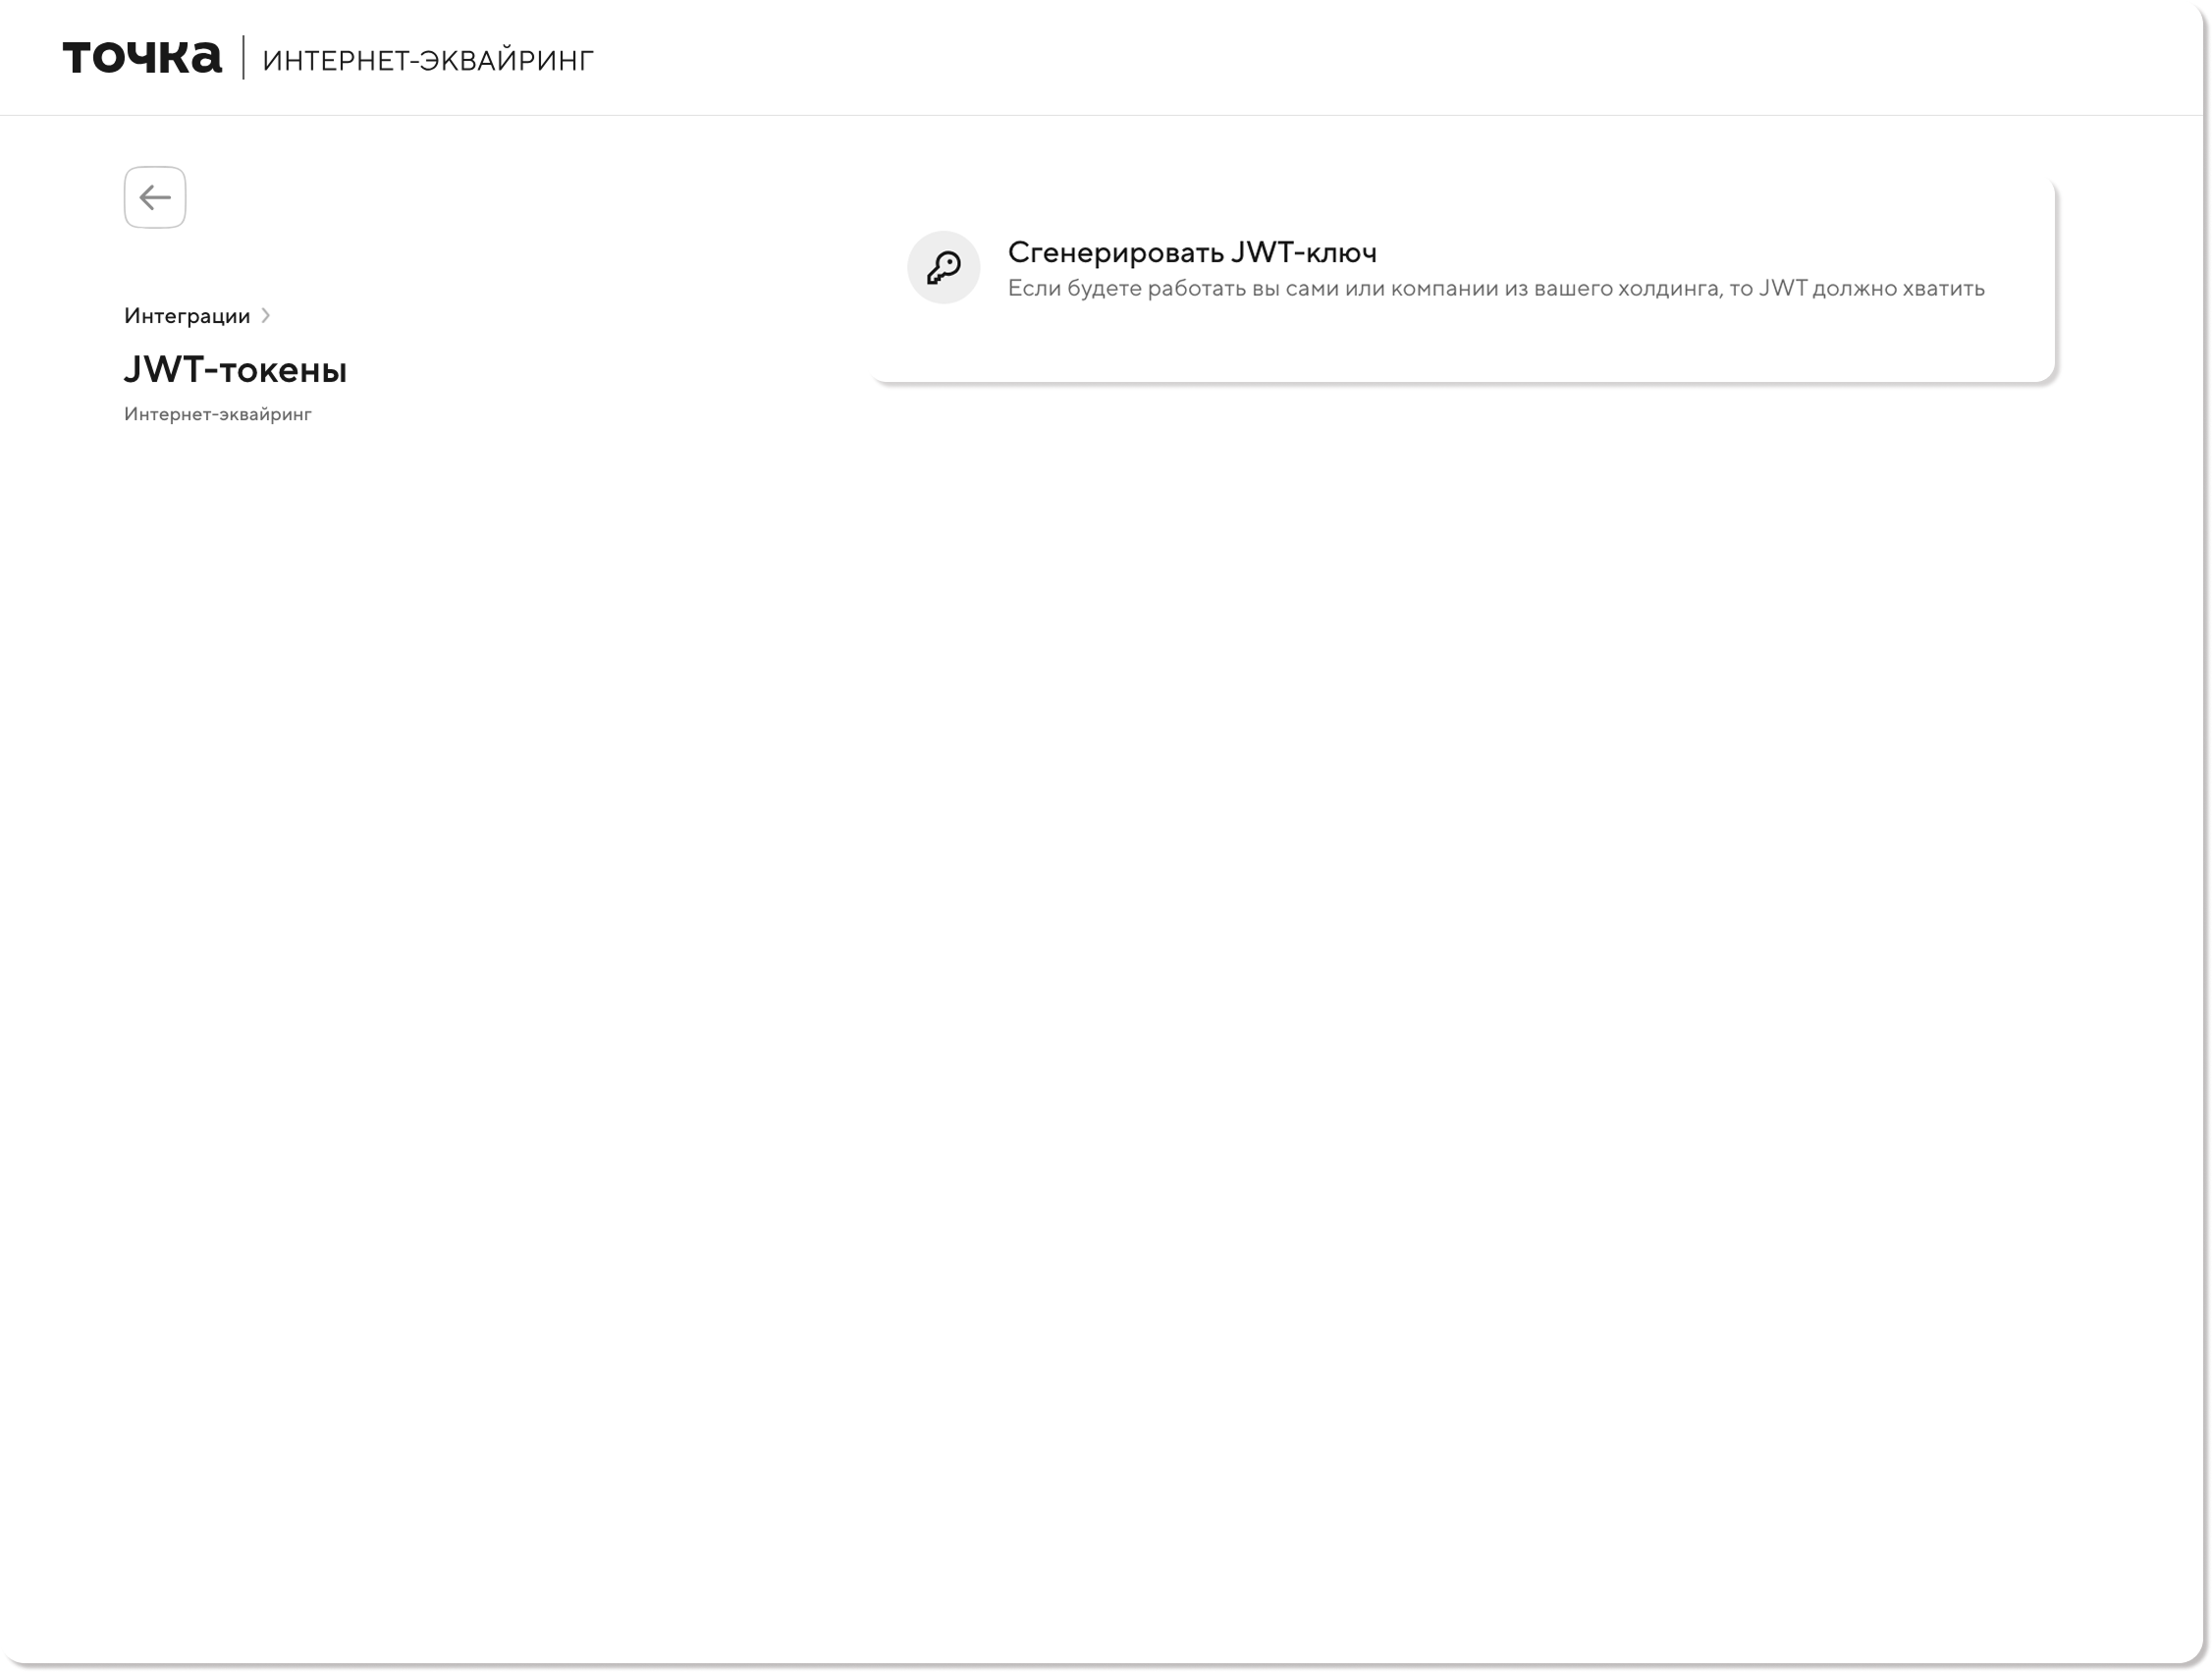Click the vertical divider beside the Точка logo
The width and height of the screenshot is (2212, 1672).
pyautogui.click(x=243, y=58)
